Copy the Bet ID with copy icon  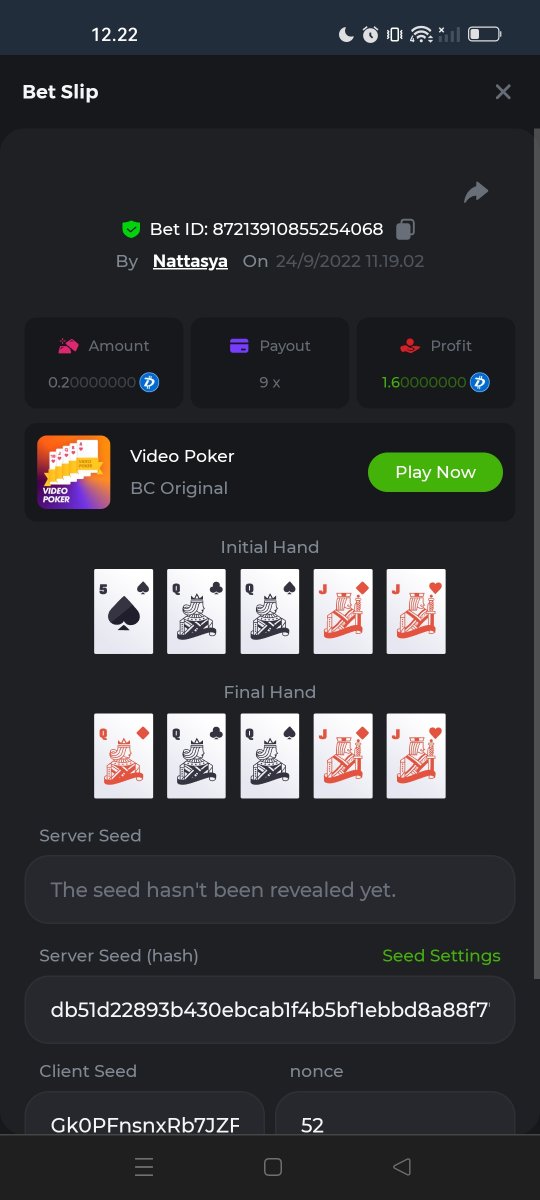coord(405,229)
